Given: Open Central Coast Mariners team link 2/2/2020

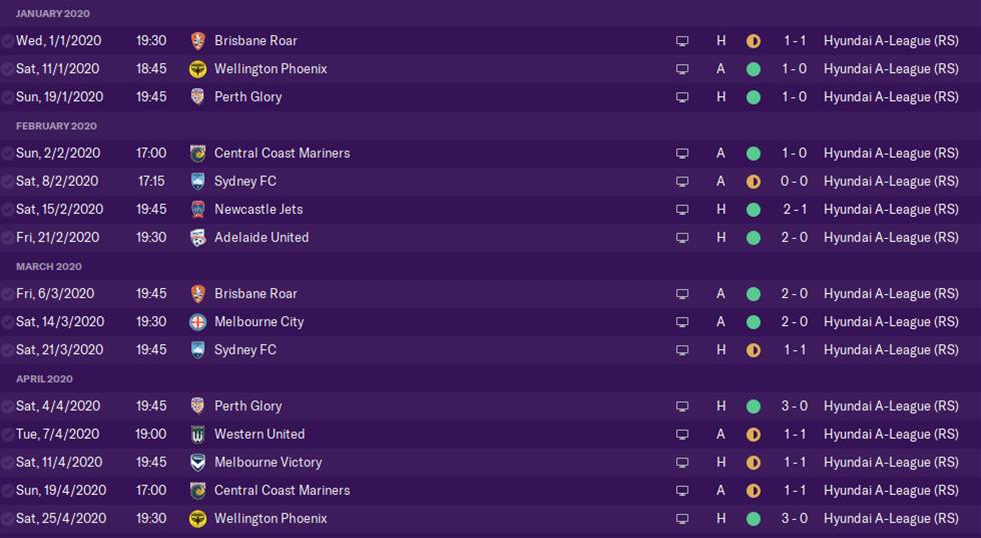Looking at the screenshot, I should (x=282, y=153).
